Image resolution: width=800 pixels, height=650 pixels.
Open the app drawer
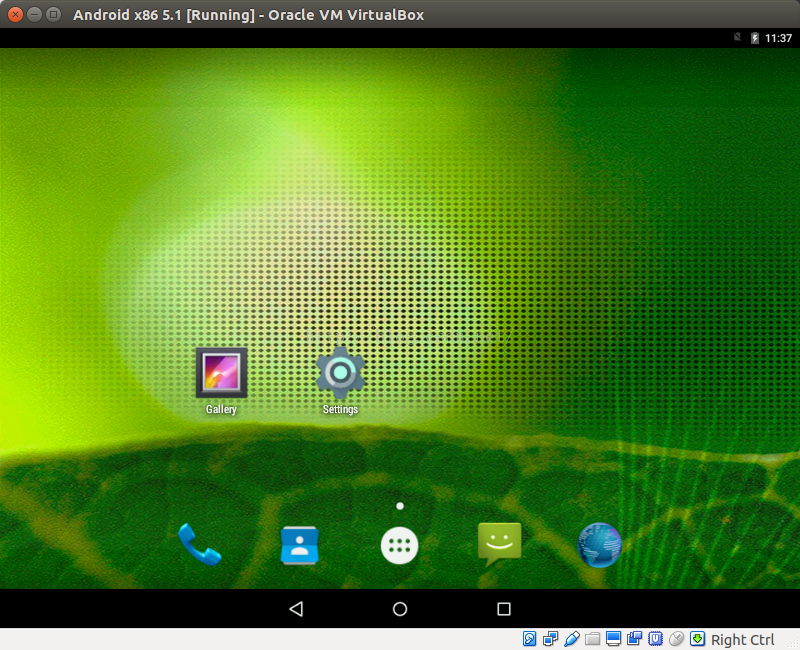click(x=399, y=545)
